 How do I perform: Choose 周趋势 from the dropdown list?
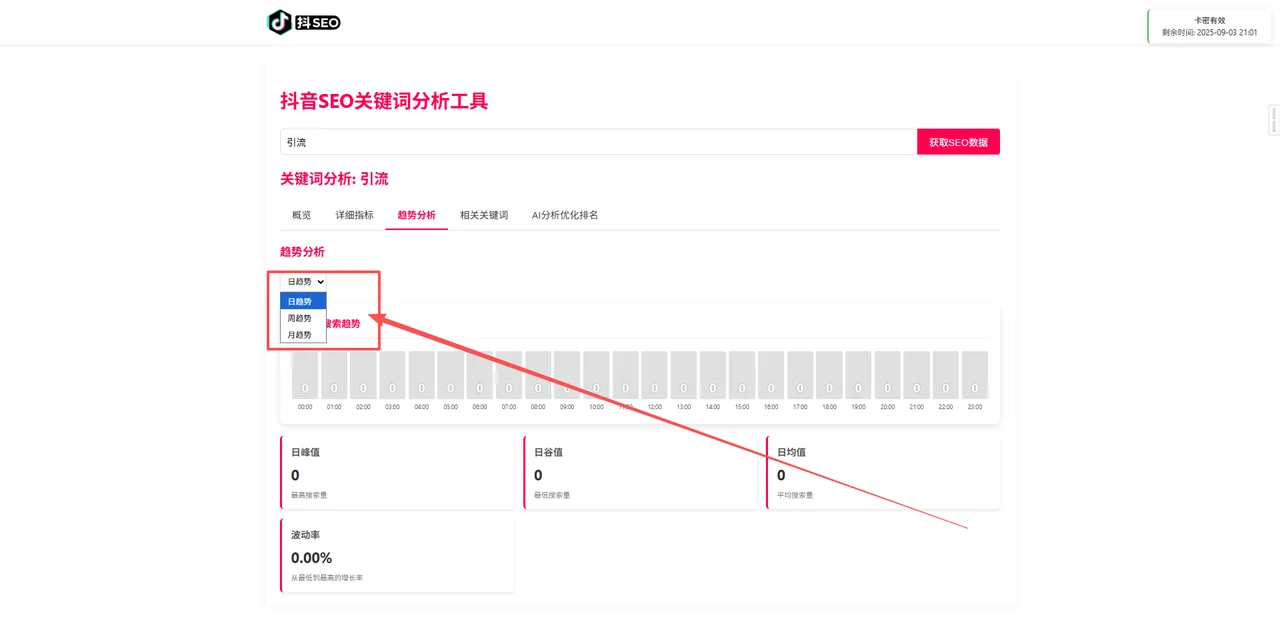[303, 318]
